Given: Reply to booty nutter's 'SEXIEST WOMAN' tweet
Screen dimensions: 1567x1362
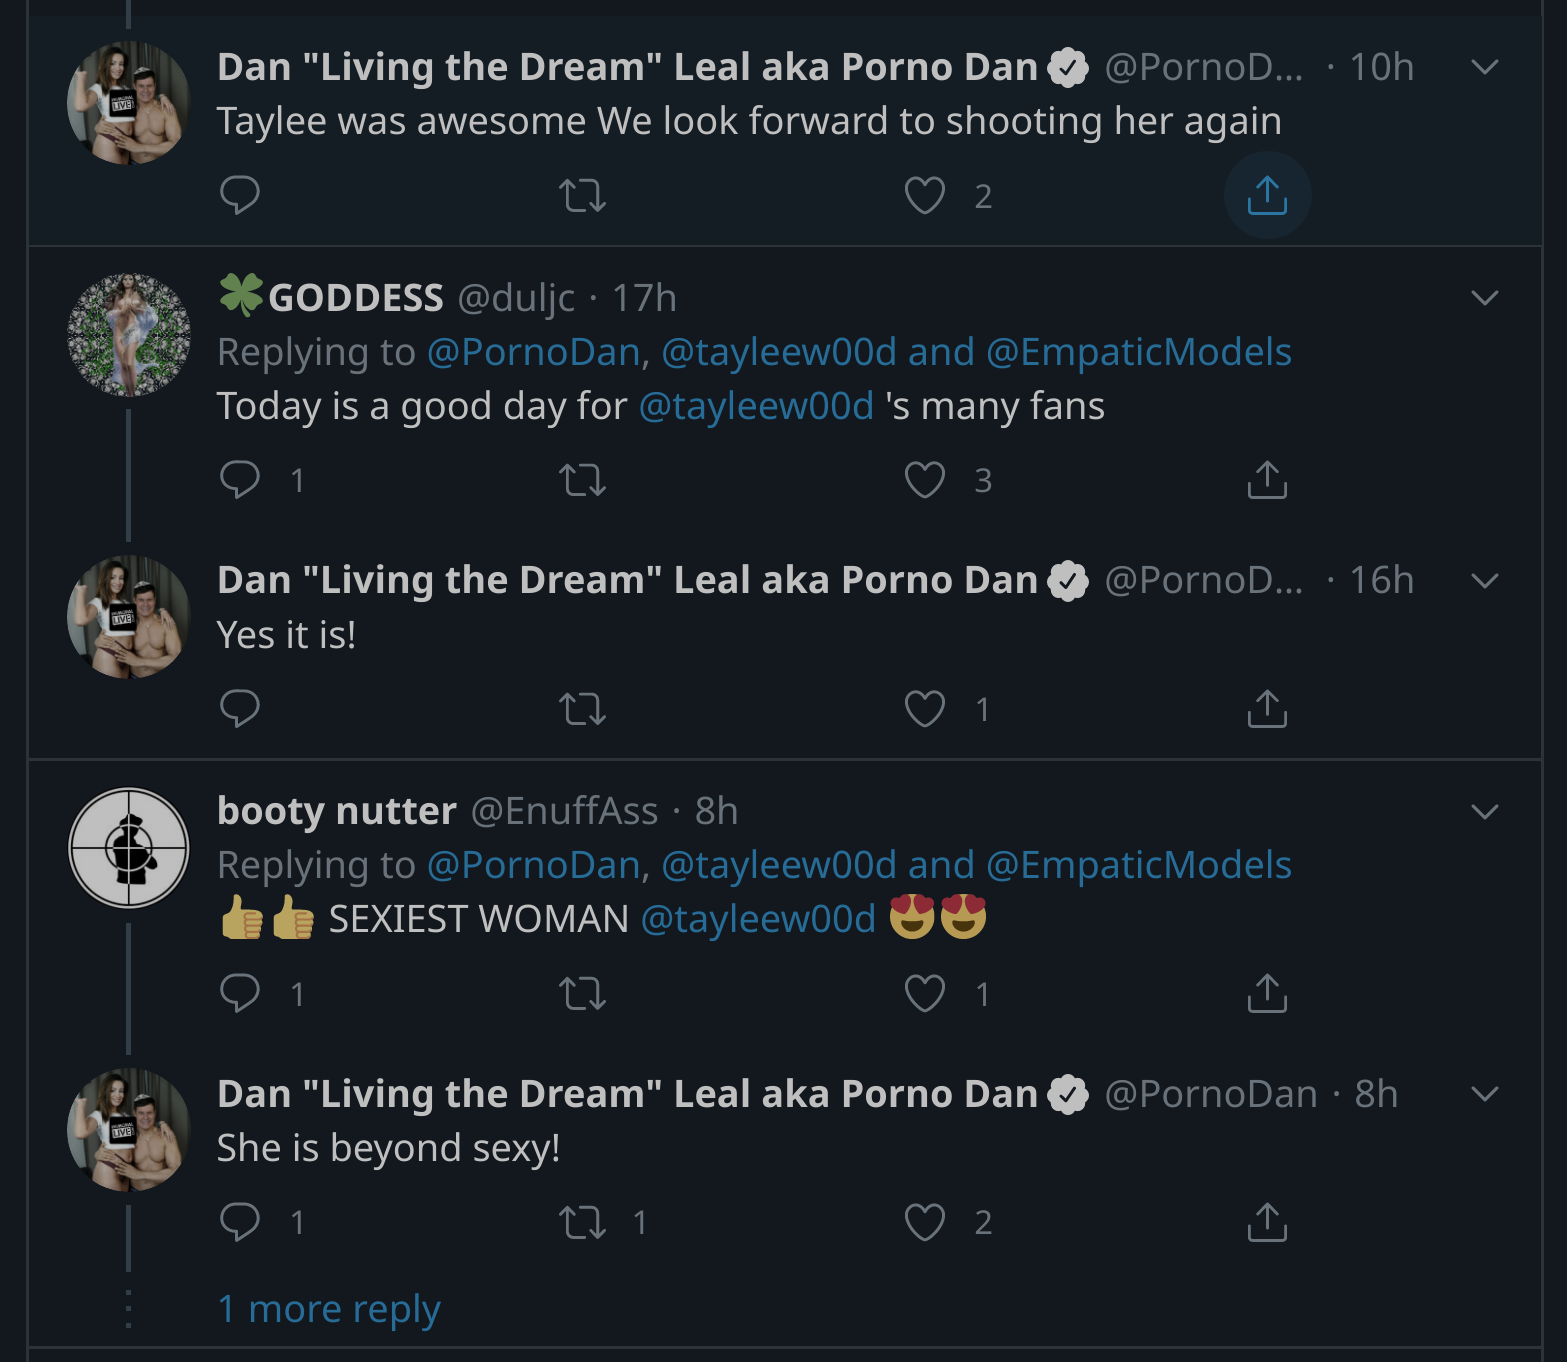Looking at the screenshot, I should tap(240, 993).
